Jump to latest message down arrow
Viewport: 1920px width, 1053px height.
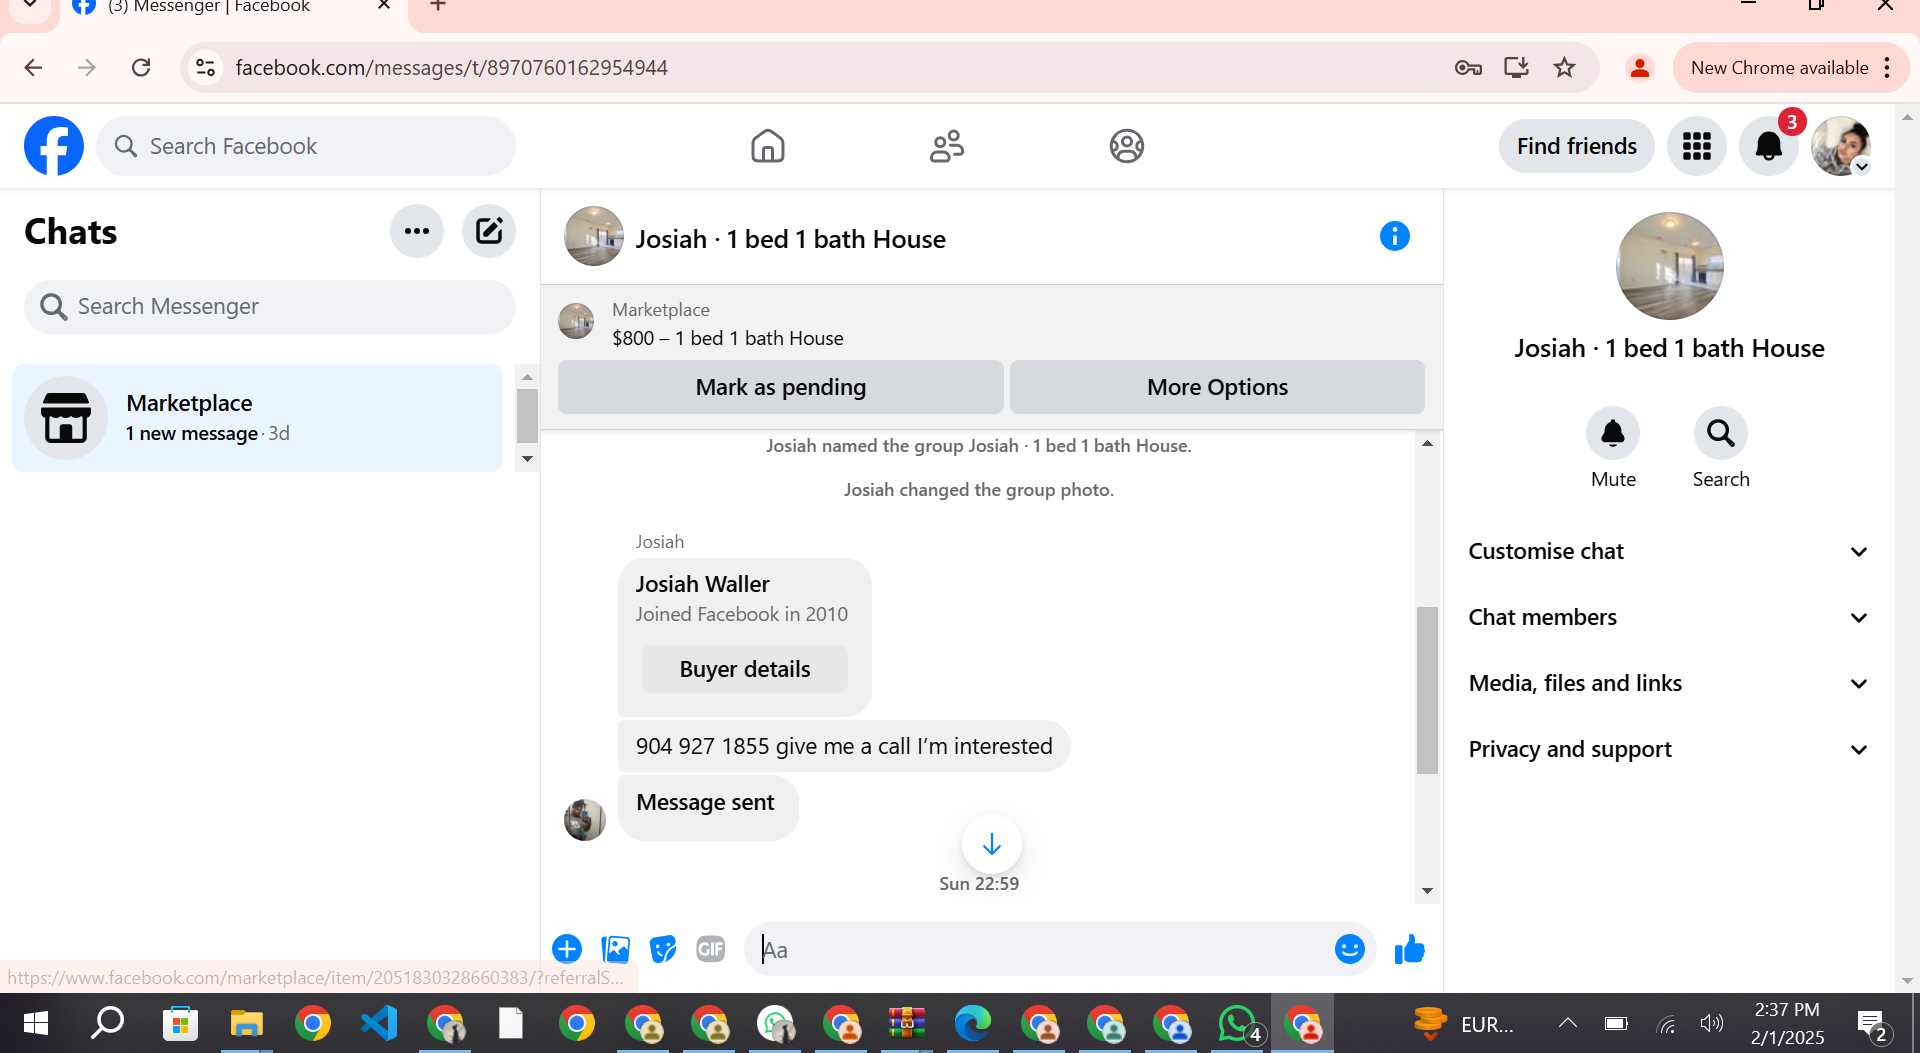click(x=991, y=845)
